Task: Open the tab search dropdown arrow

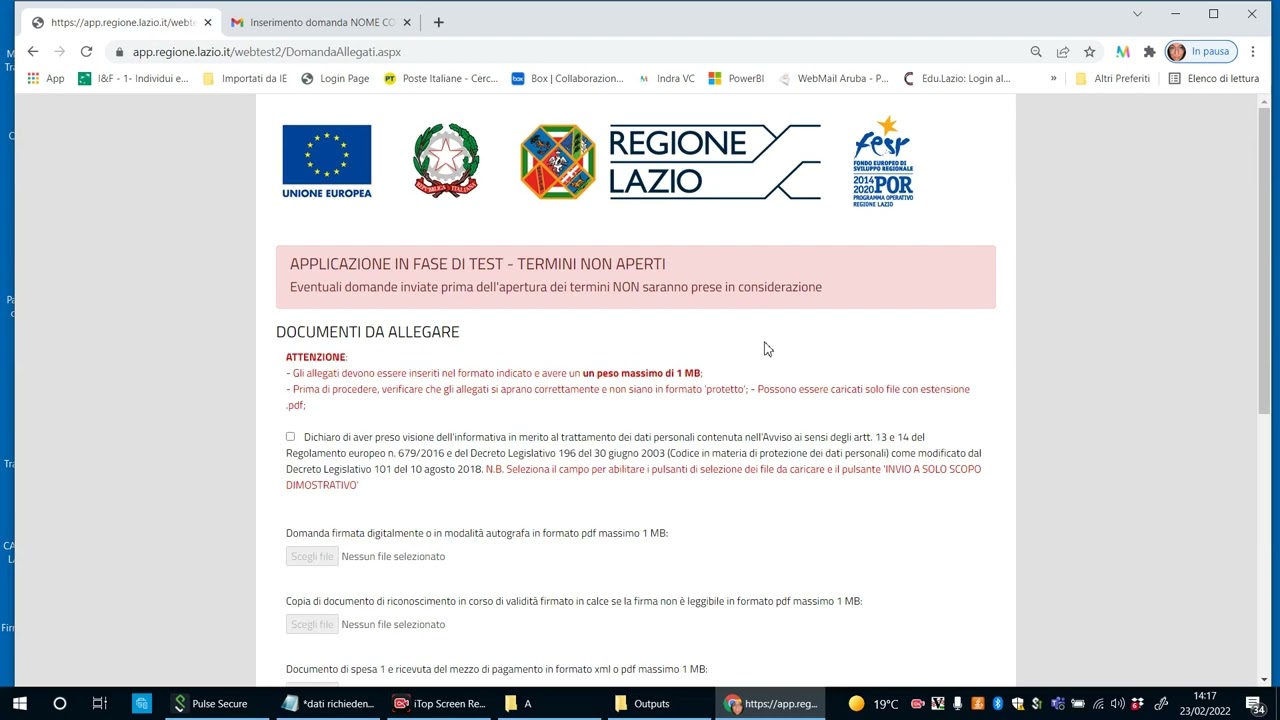Action: pyautogui.click(x=1137, y=14)
